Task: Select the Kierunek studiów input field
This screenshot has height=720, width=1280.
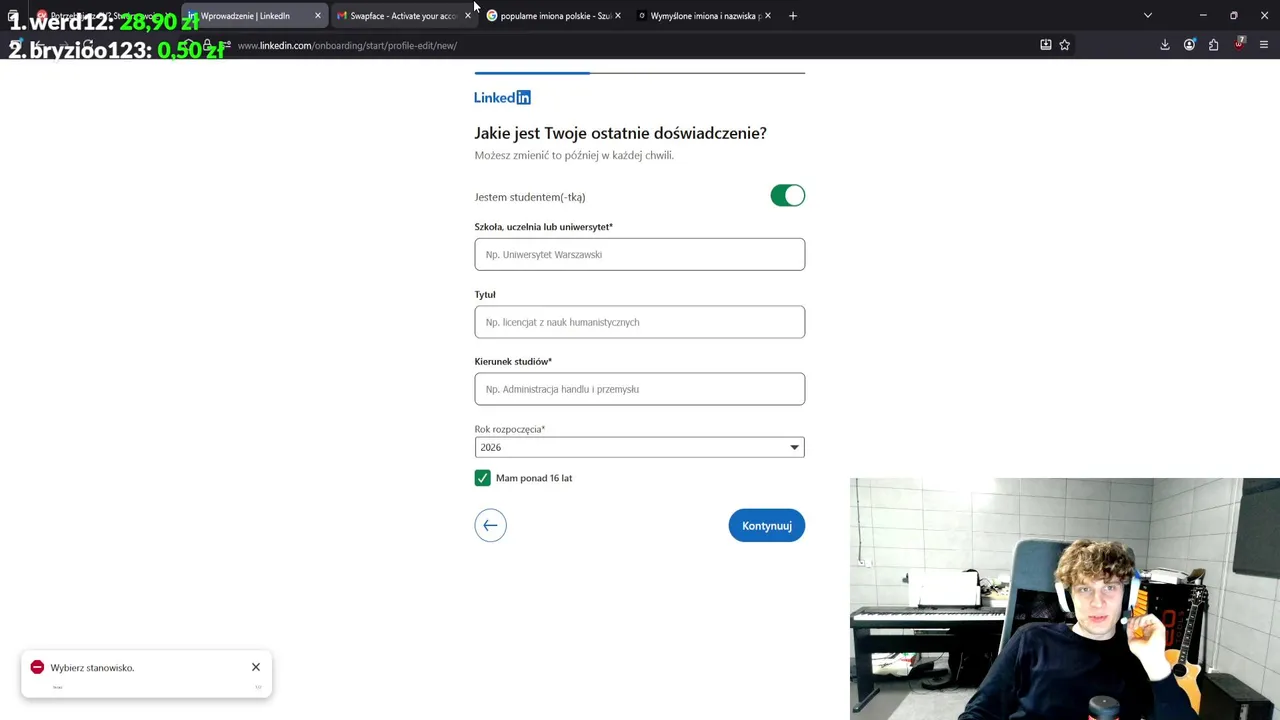Action: click(639, 389)
